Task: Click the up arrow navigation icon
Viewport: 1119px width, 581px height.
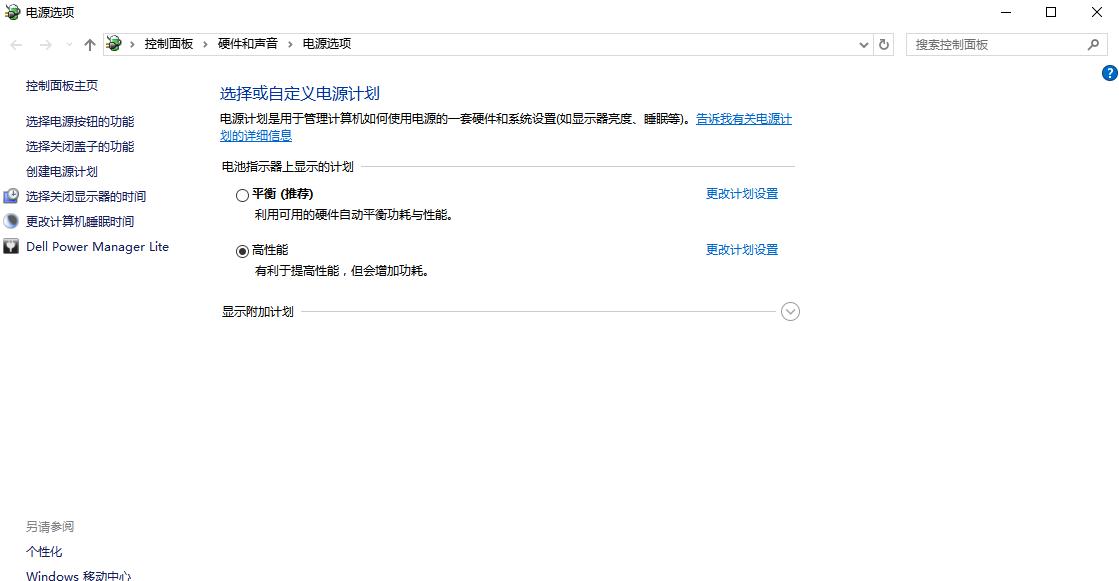Action: point(89,44)
